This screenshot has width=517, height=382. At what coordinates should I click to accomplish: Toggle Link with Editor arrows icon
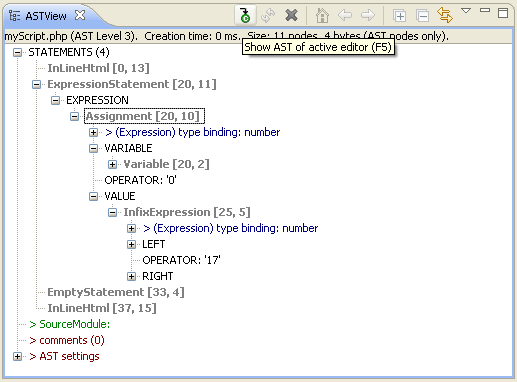(x=445, y=15)
